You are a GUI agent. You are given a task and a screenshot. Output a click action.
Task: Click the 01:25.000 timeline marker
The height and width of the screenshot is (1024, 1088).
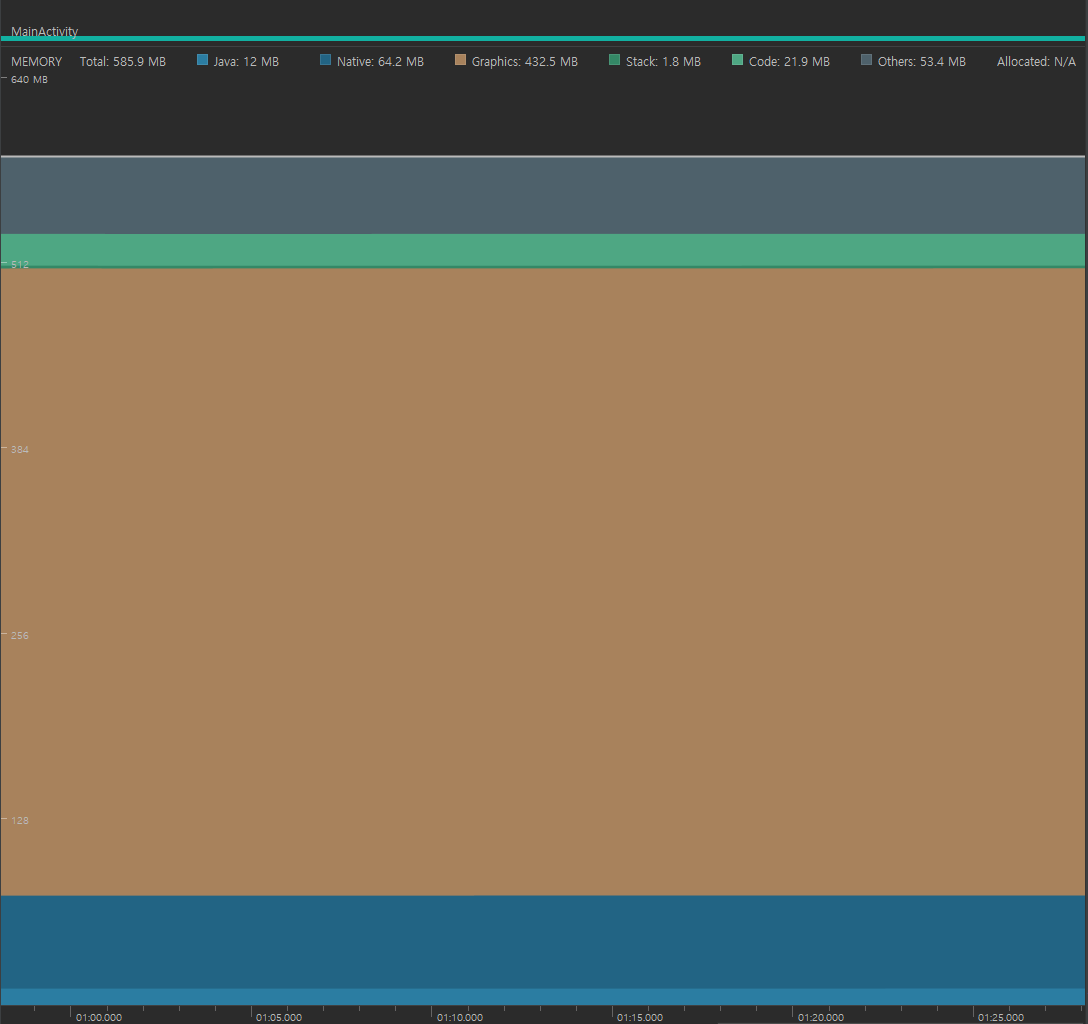pyautogui.click(x=1001, y=1017)
